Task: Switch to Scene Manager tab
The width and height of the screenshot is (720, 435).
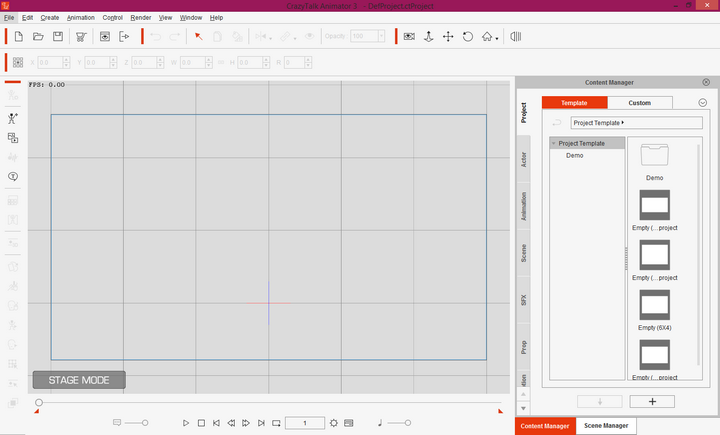Action: 606,426
